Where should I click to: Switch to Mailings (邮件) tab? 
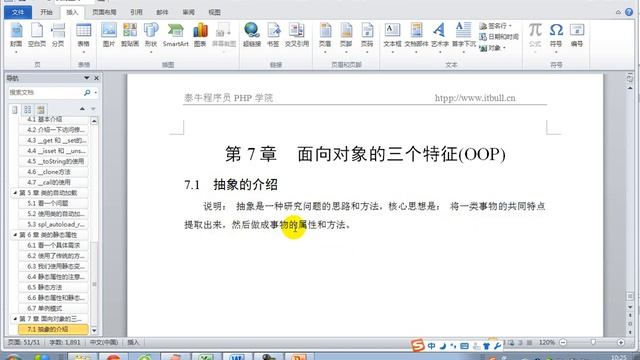point(162,12)
